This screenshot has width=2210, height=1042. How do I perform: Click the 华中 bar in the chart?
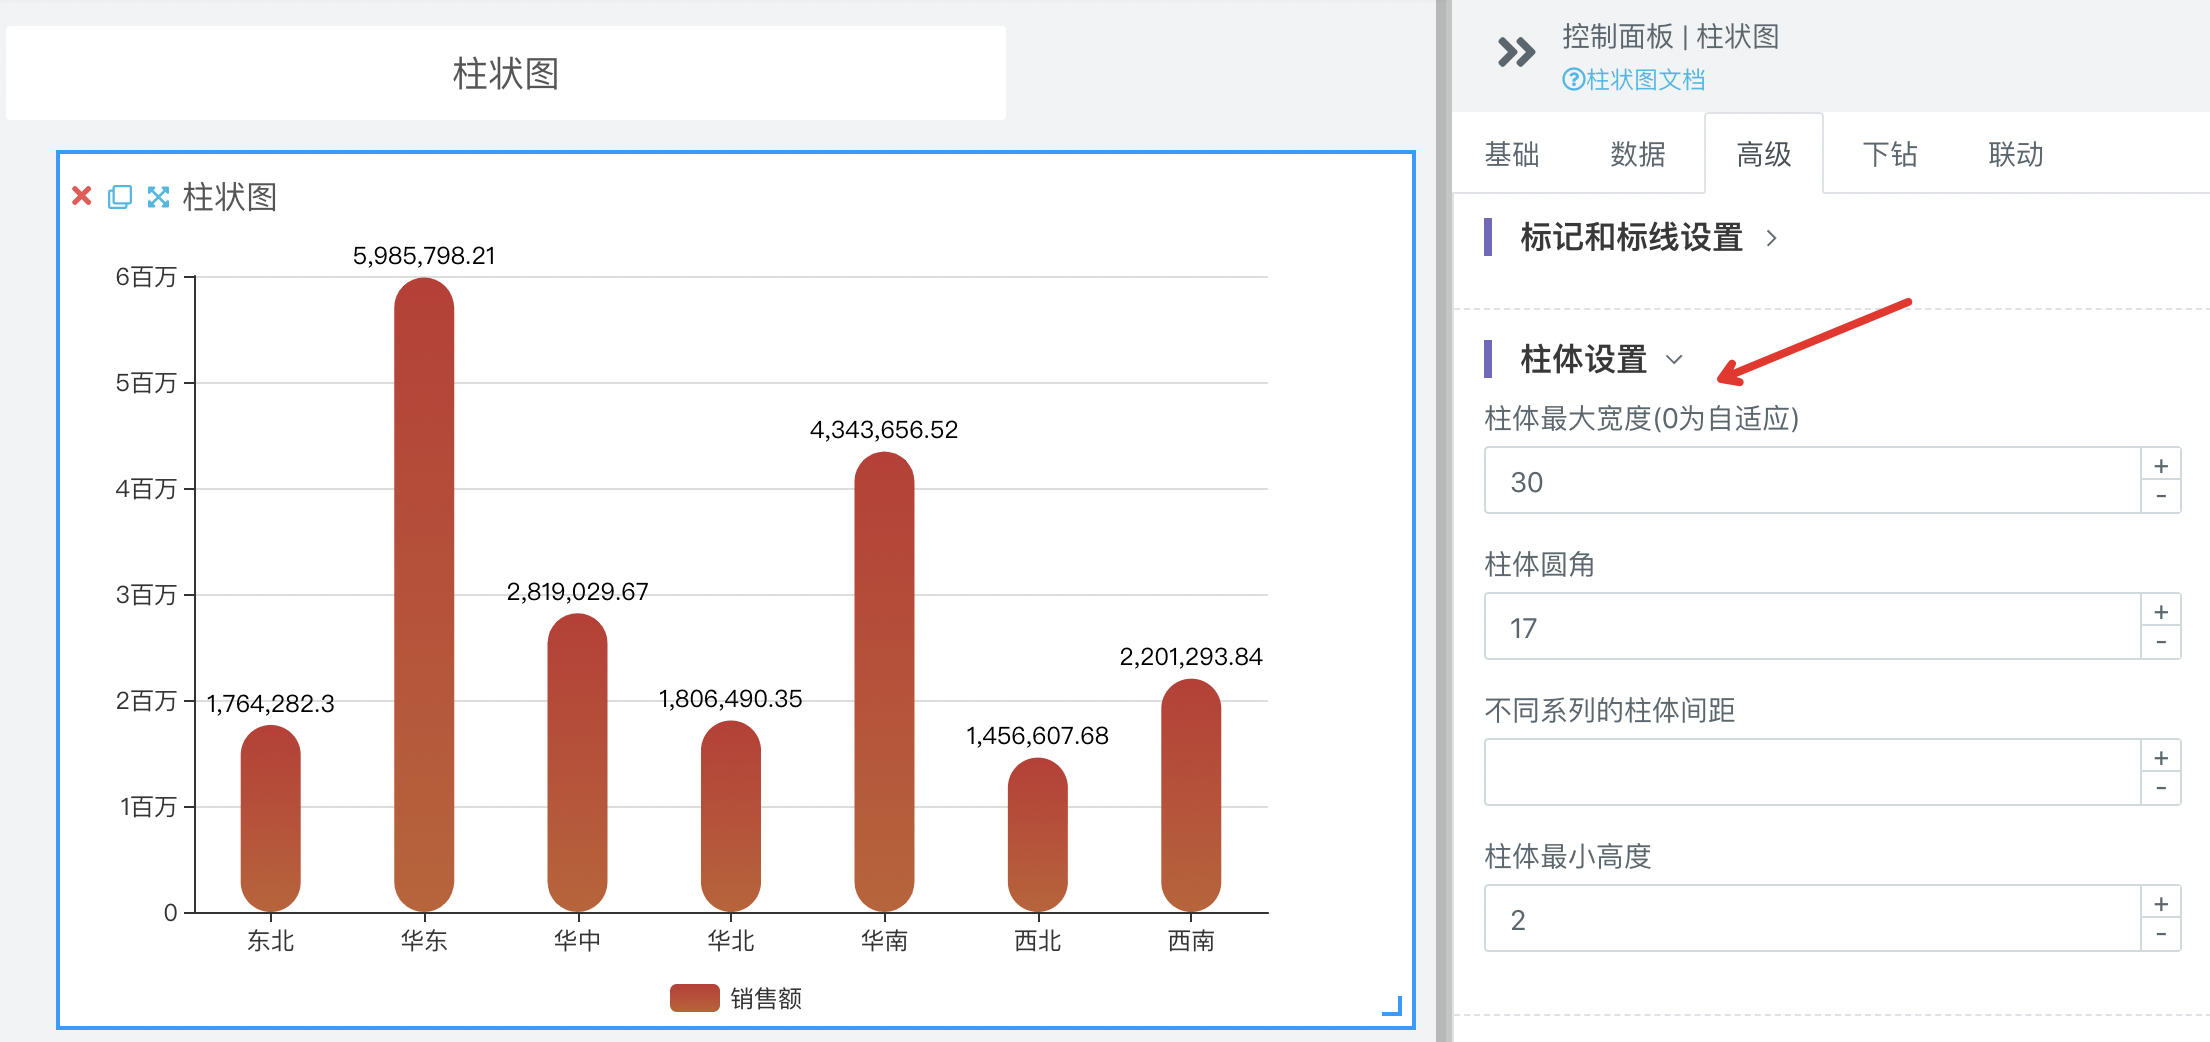click(x=578, y=763)
